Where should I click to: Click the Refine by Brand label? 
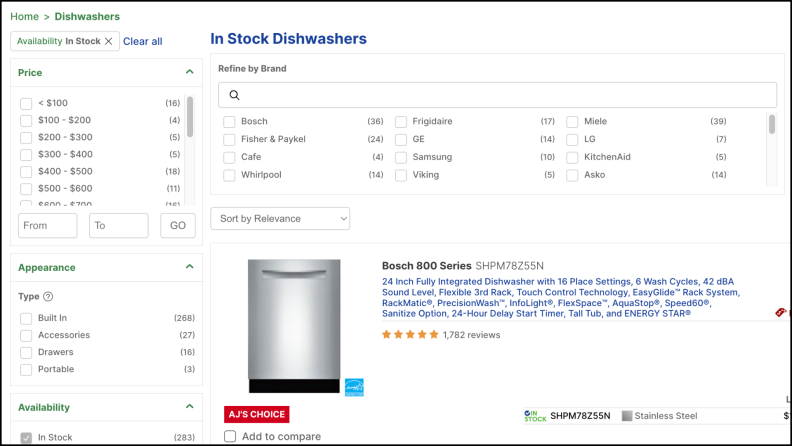click(x=252, y=68)
